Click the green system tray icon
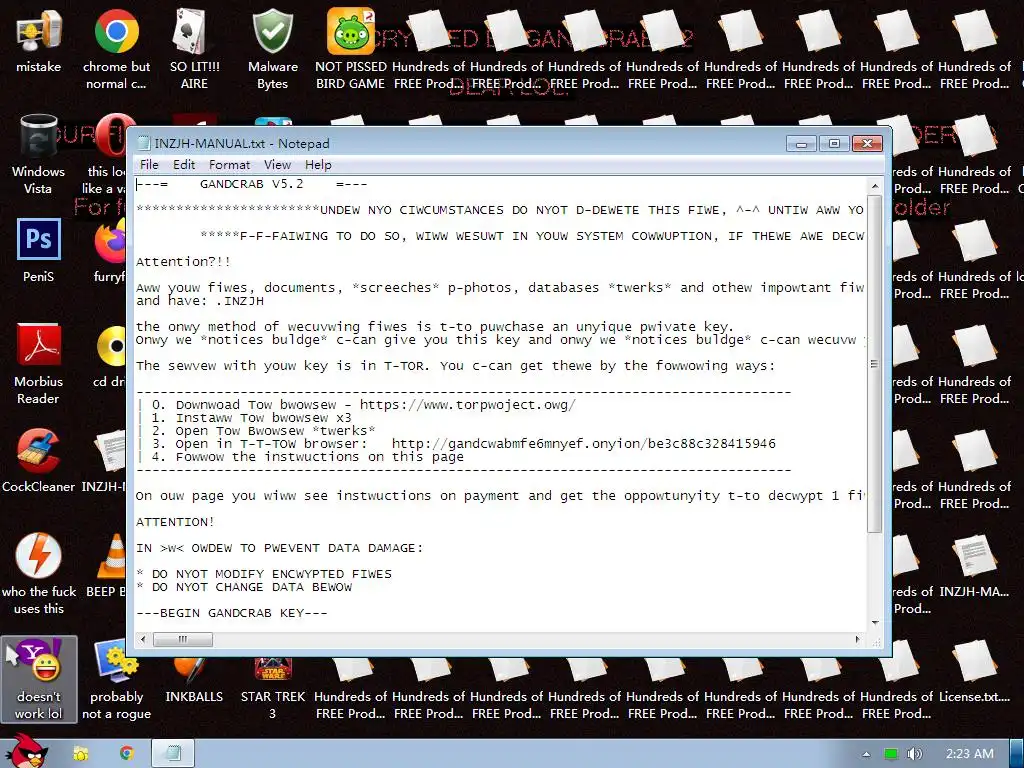Viewport: 1024px width, 768px height. (890, 754)
